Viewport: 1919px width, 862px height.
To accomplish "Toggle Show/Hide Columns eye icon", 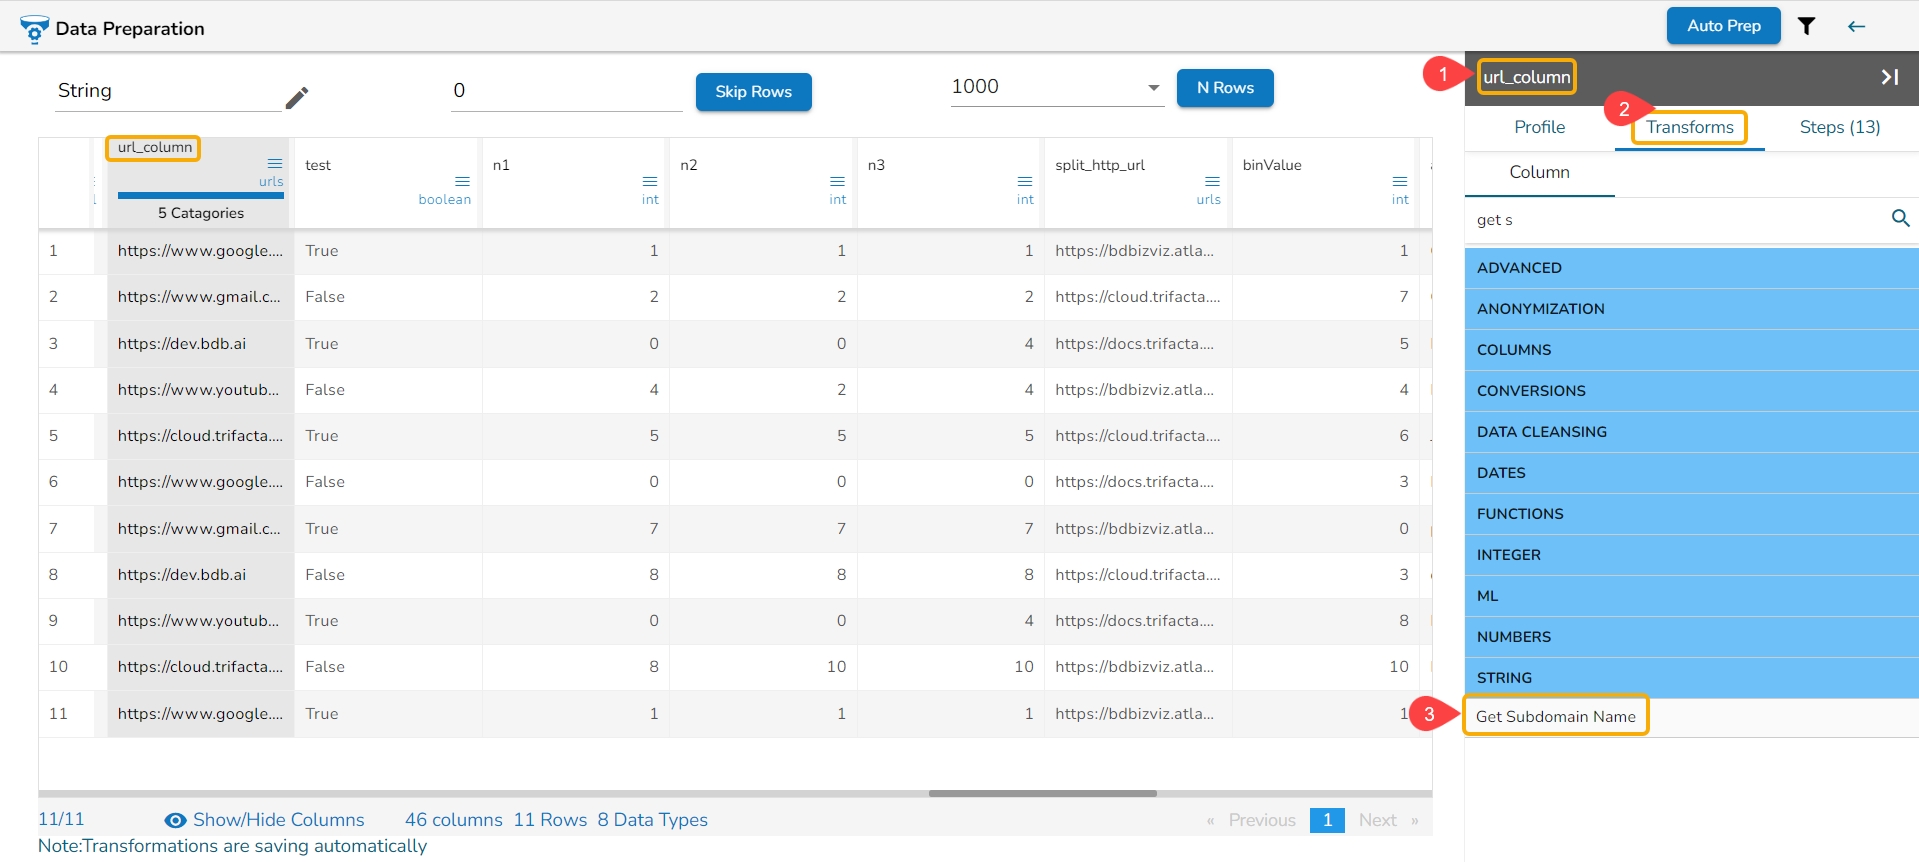I will (175, 820).
